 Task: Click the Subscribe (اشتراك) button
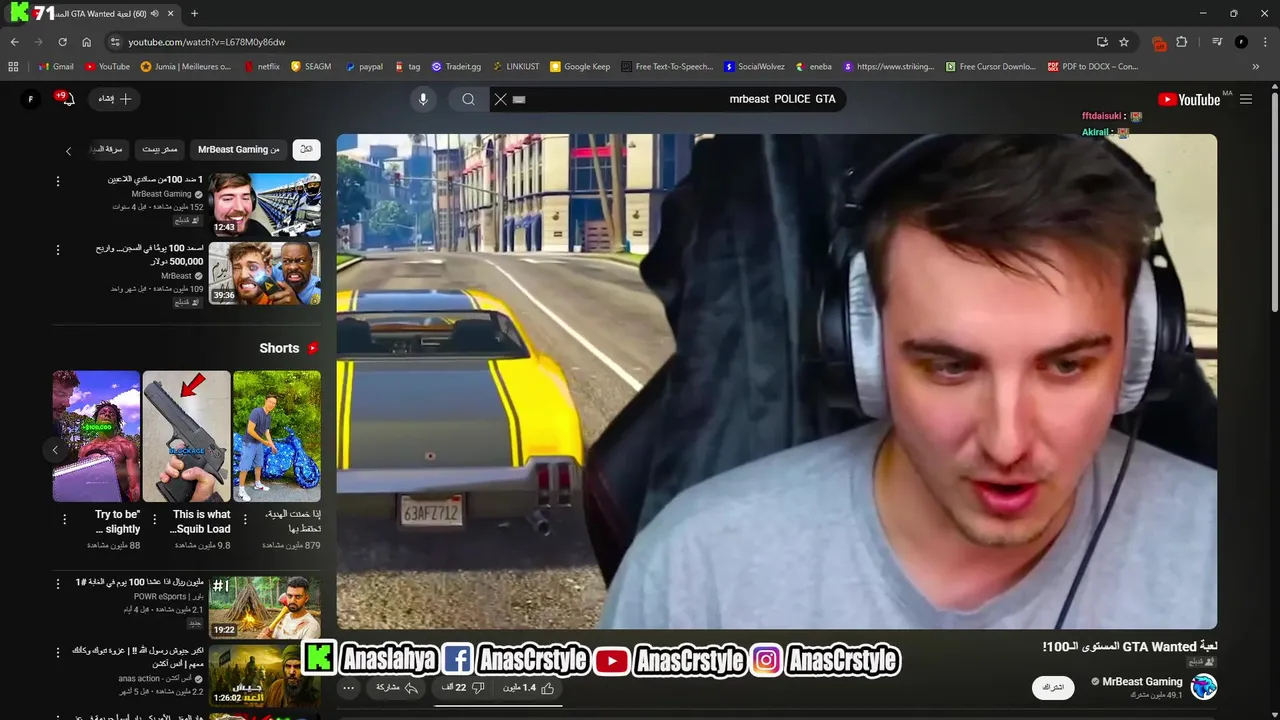[1053, 688]
